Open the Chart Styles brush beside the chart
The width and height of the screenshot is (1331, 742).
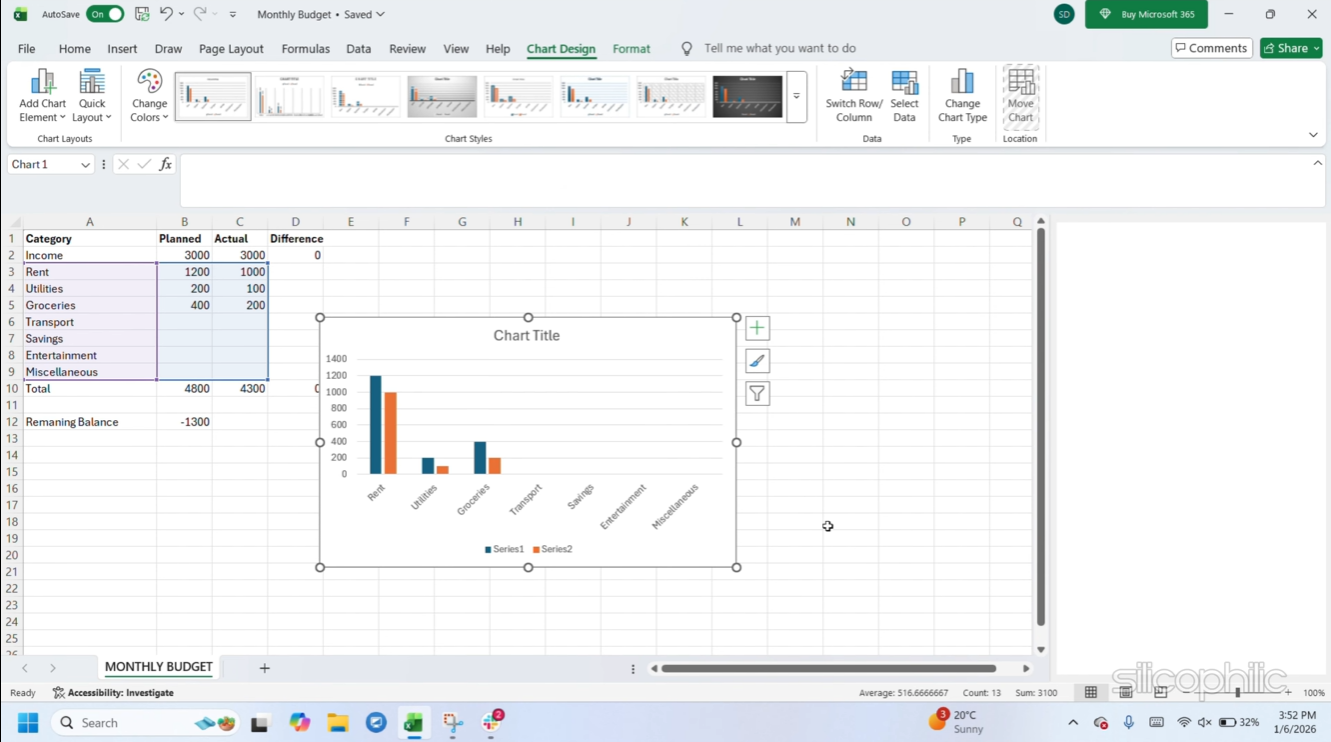(x=757, y=360)
